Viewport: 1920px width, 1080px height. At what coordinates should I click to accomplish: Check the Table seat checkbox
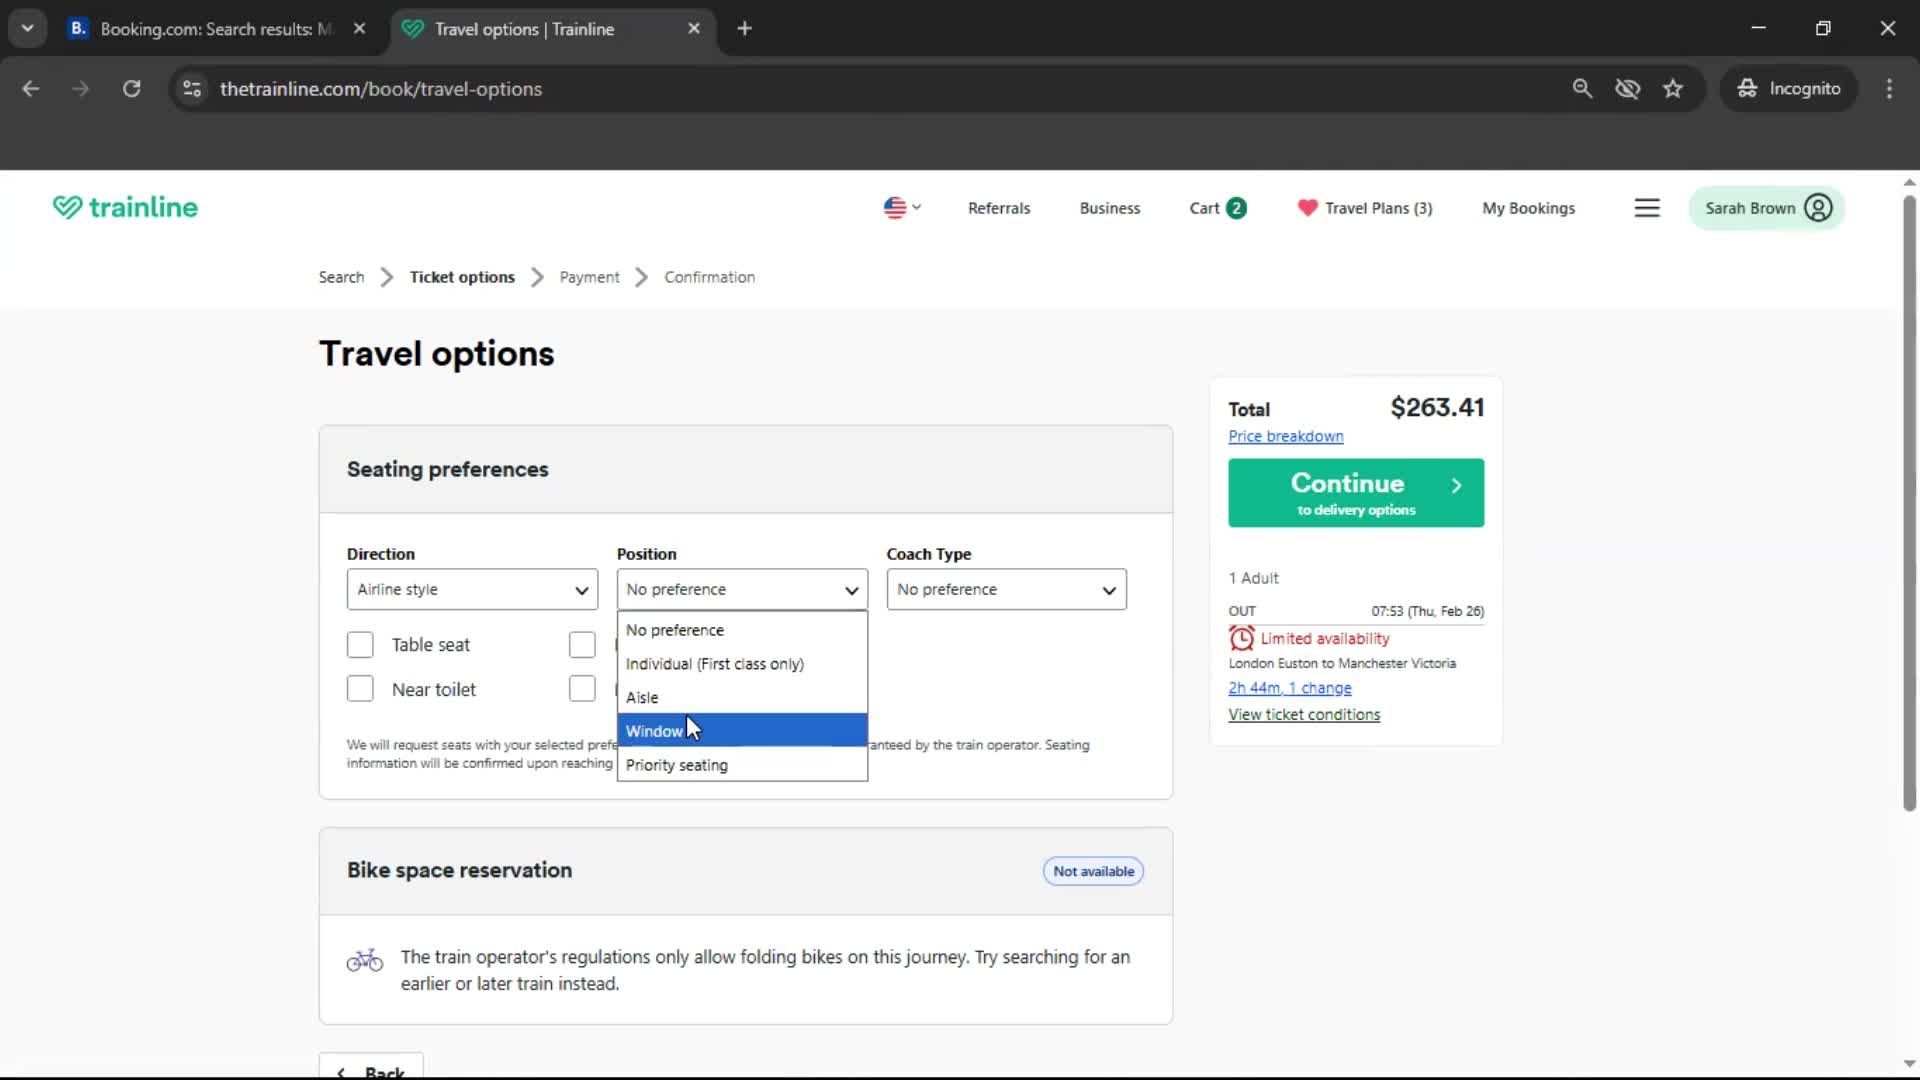click(359, 644)
